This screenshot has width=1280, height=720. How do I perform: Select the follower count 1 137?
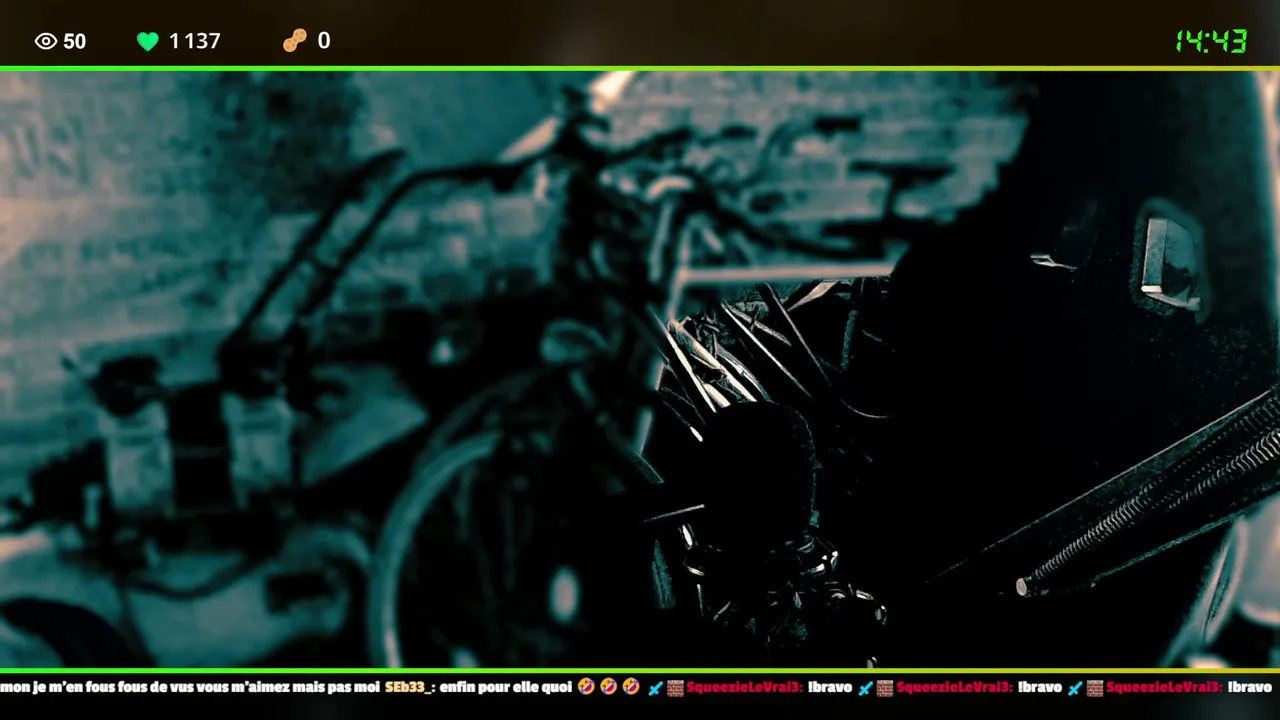coord(195,41)
